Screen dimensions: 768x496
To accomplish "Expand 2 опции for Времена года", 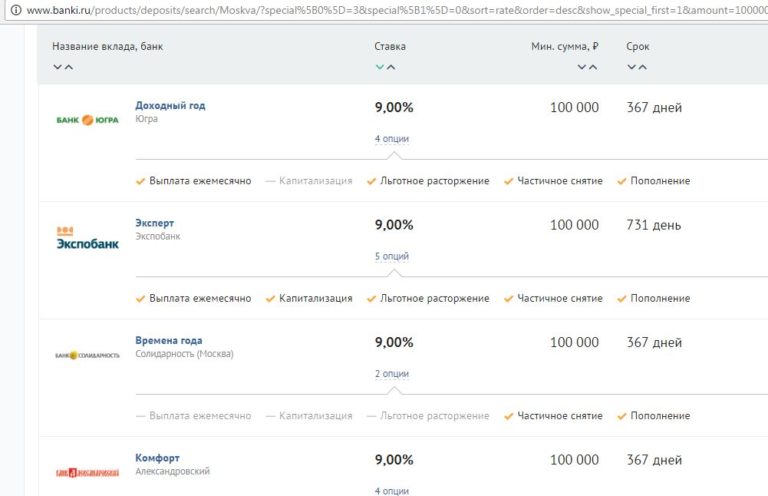I will coord(391,374).
